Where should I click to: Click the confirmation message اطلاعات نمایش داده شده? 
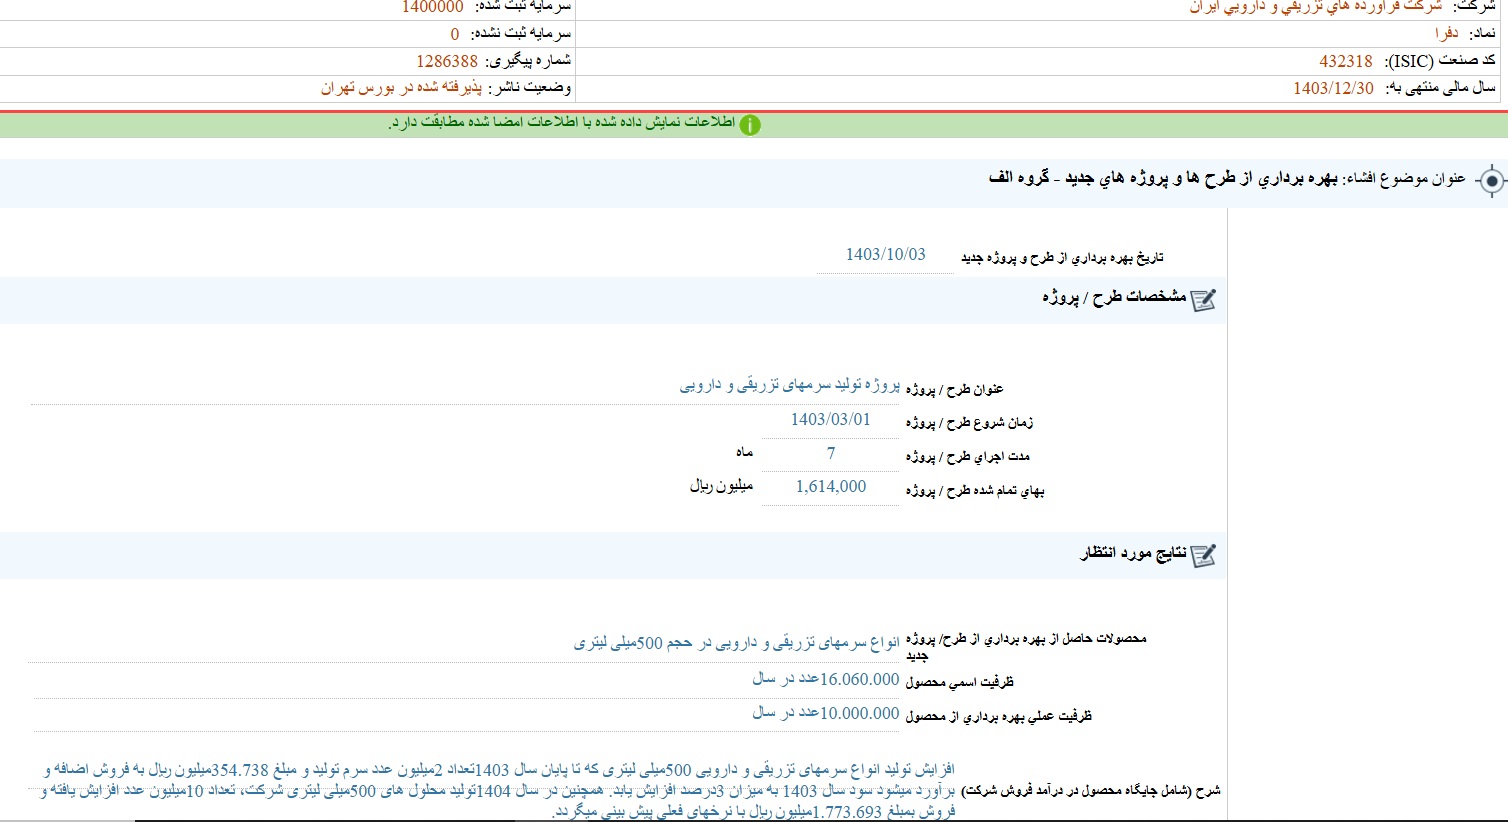pos(562,123)
